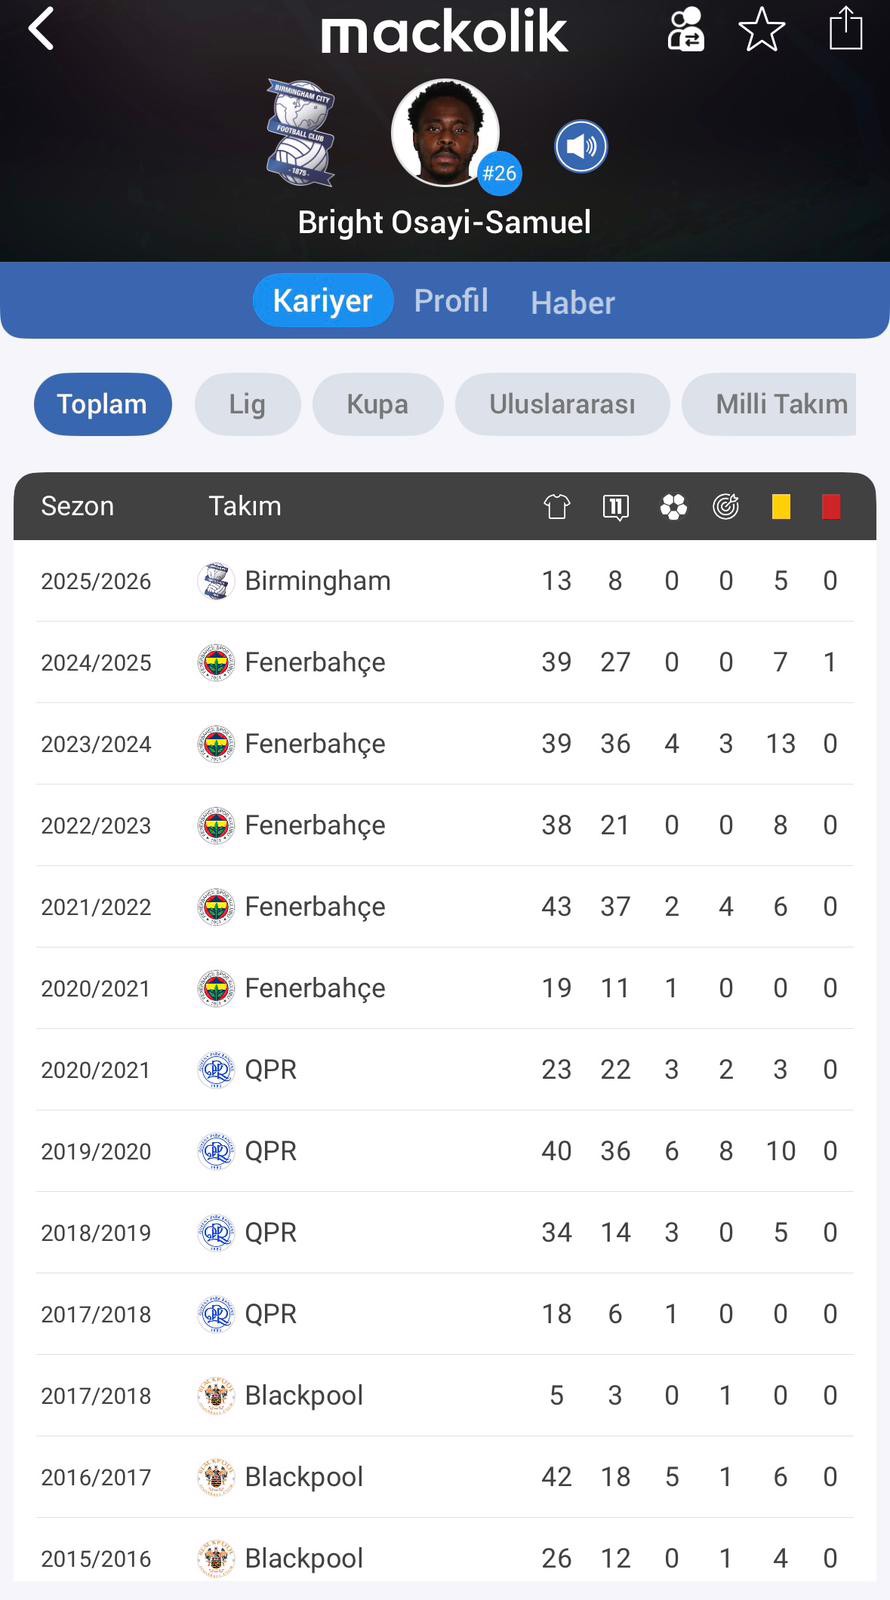The image size is (890, 1600).
Task: Open the 2025/2026 Birmingham season row
Action: 444,581
